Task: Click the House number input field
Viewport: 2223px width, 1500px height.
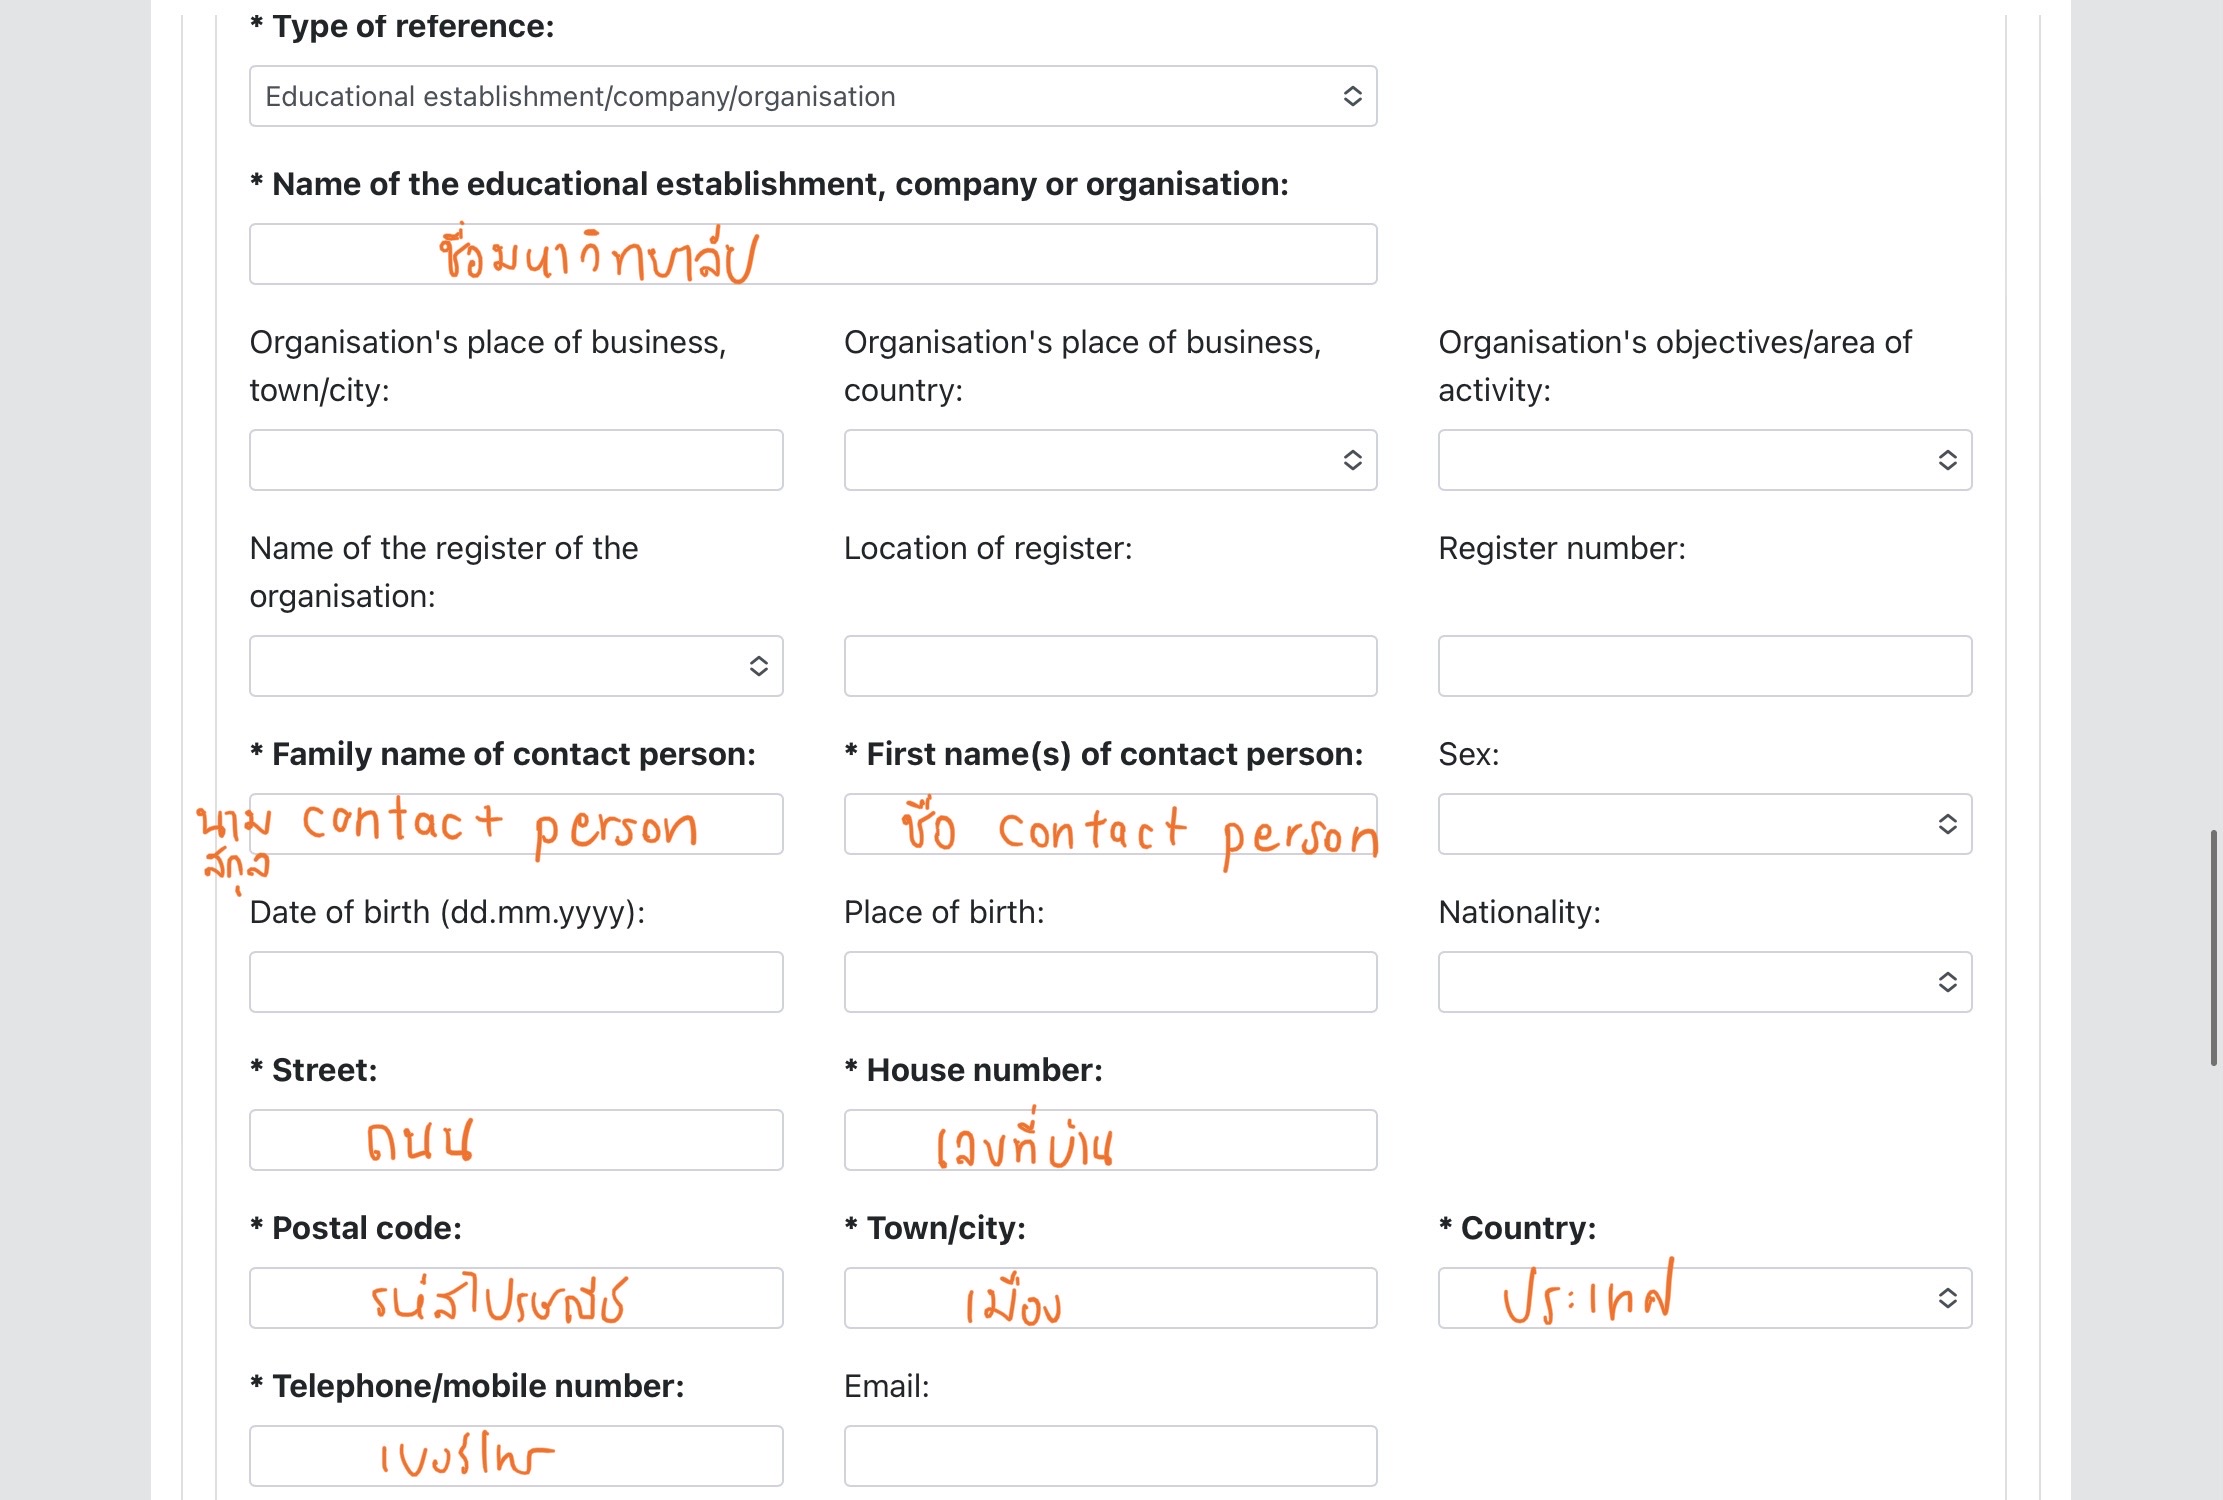Action: [1110, 1140]
